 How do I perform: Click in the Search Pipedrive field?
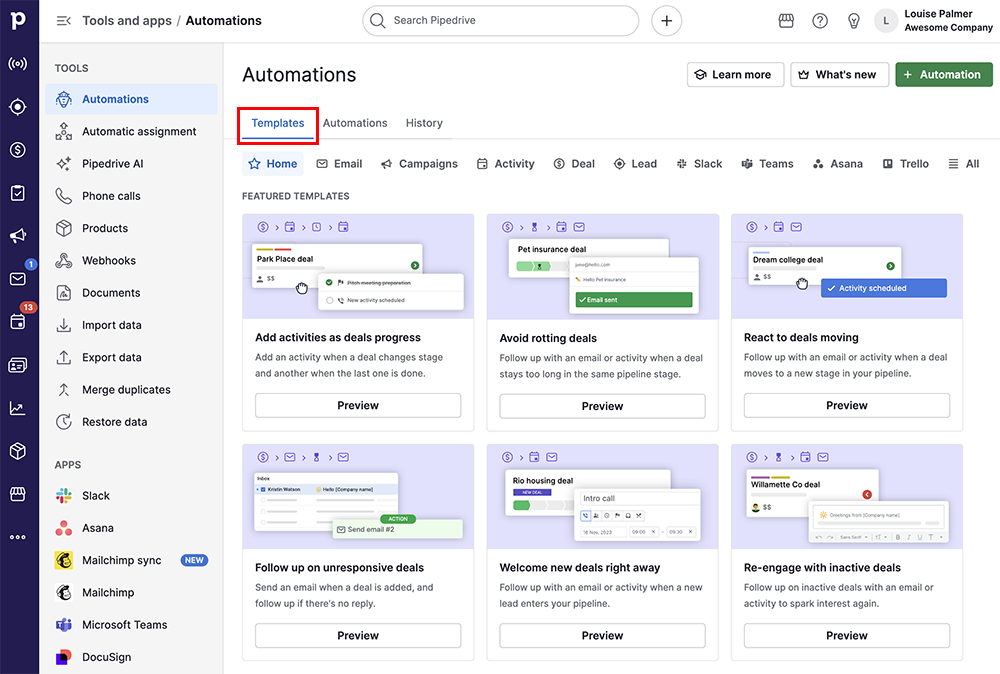(500, 20)
